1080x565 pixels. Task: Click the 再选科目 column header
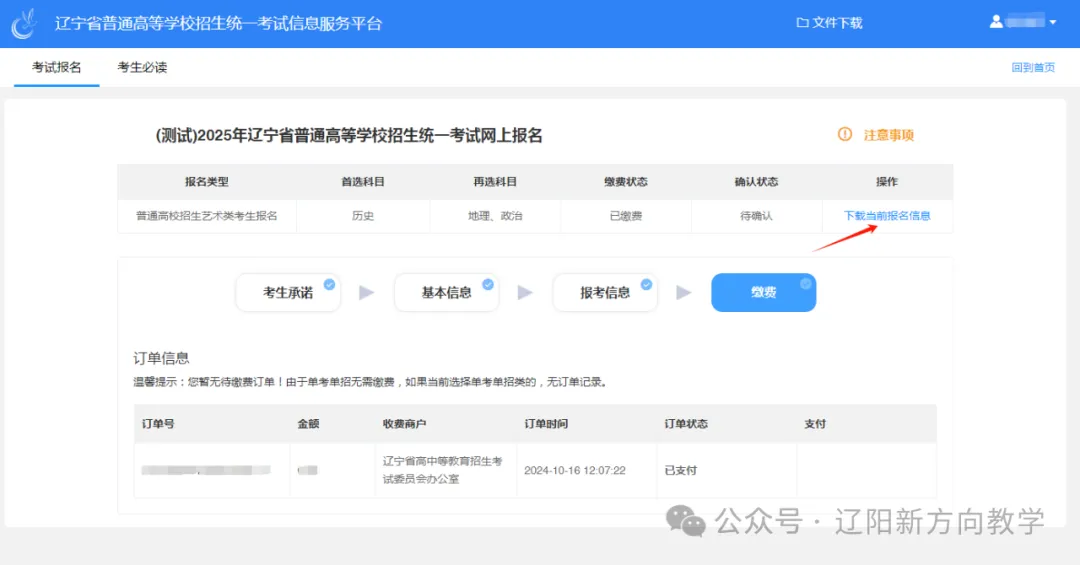495,182
